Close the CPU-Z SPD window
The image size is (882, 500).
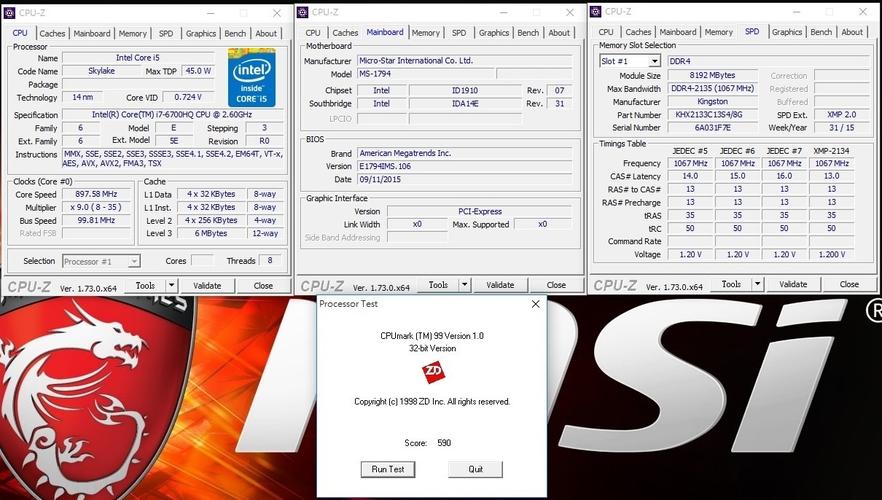point(863,12)
